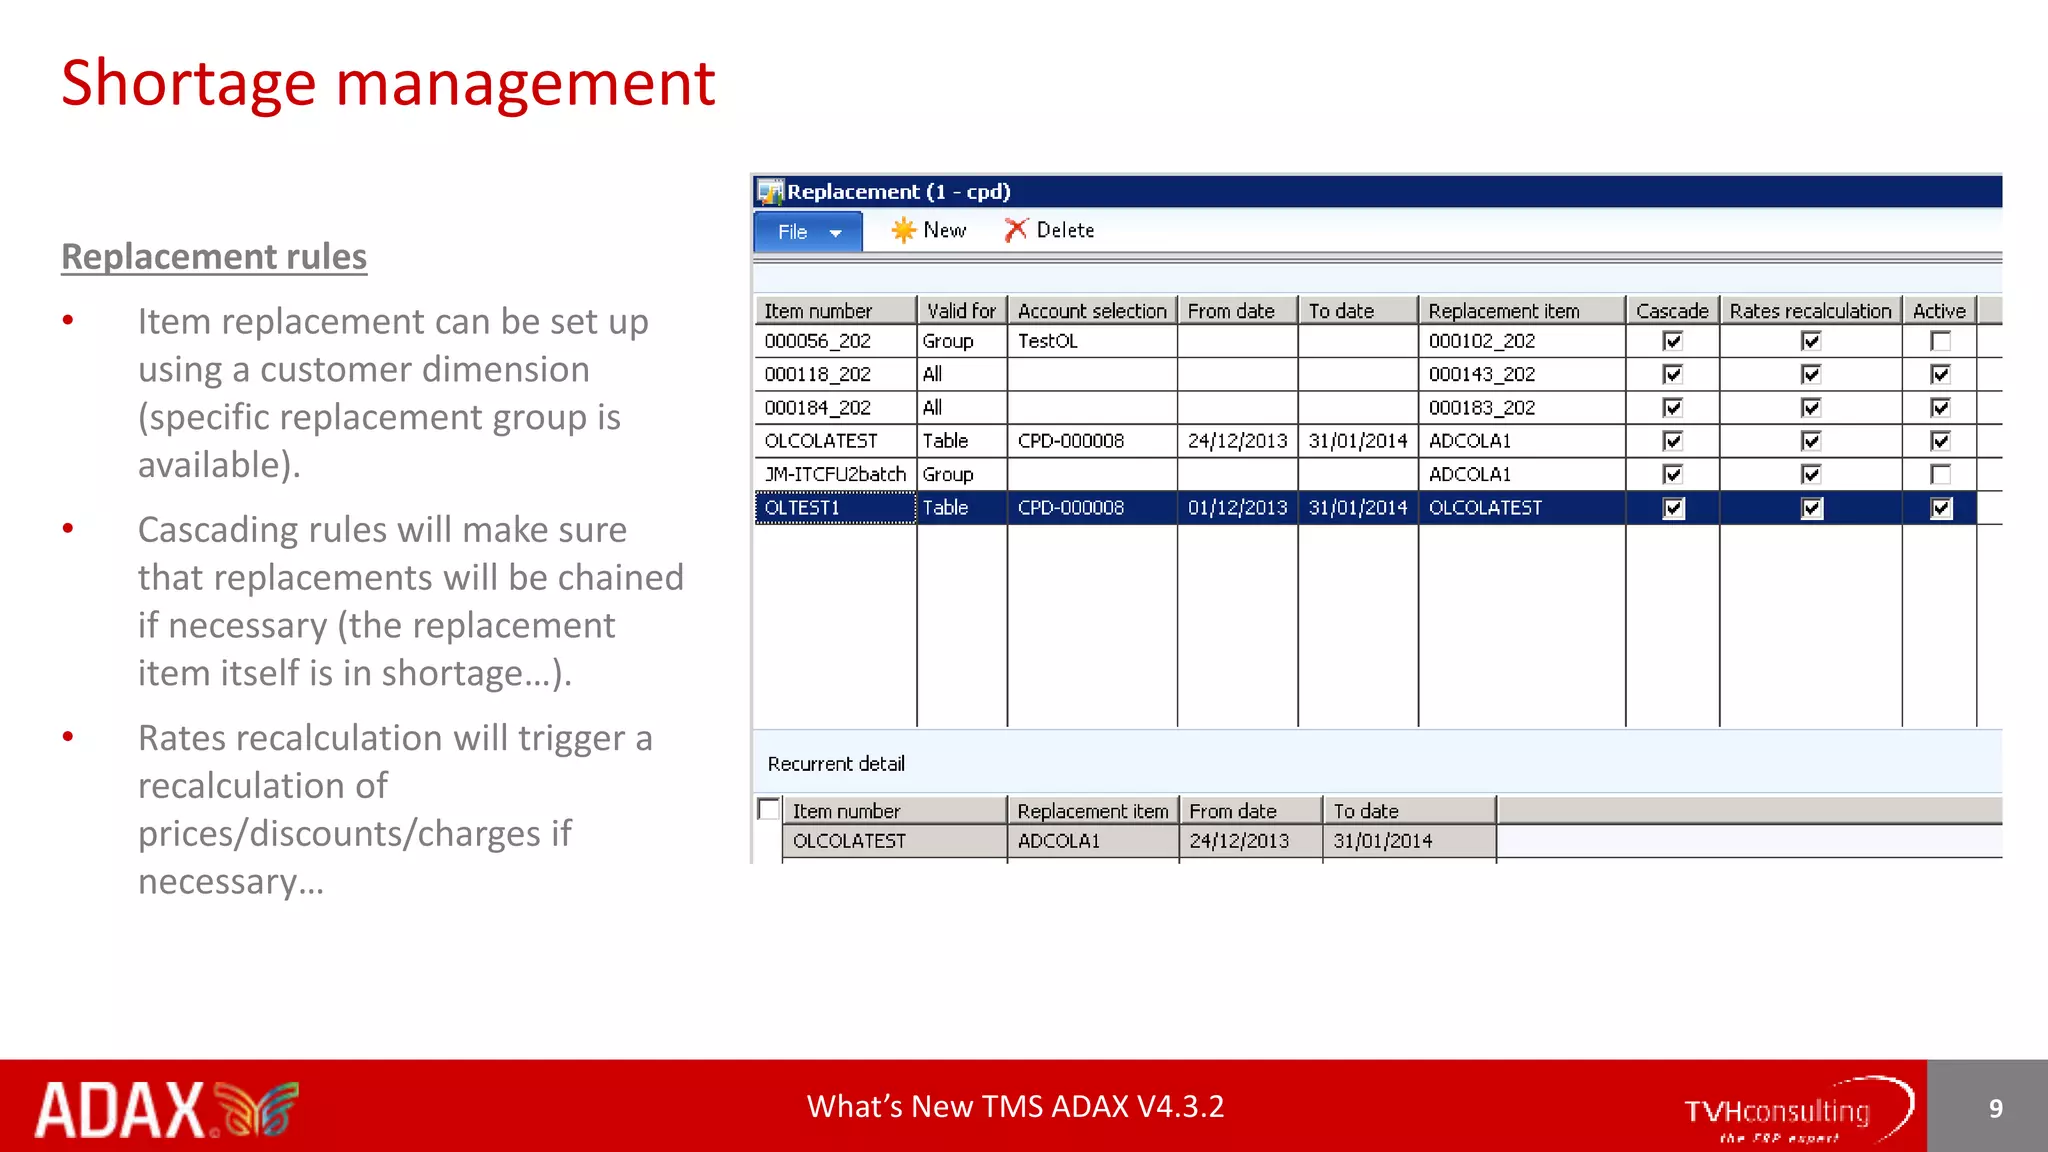Uncheck Cascade for 000118_202 row
Image resolution: width=2048 pixels, height=1152 pixels.
[1672, 374]
